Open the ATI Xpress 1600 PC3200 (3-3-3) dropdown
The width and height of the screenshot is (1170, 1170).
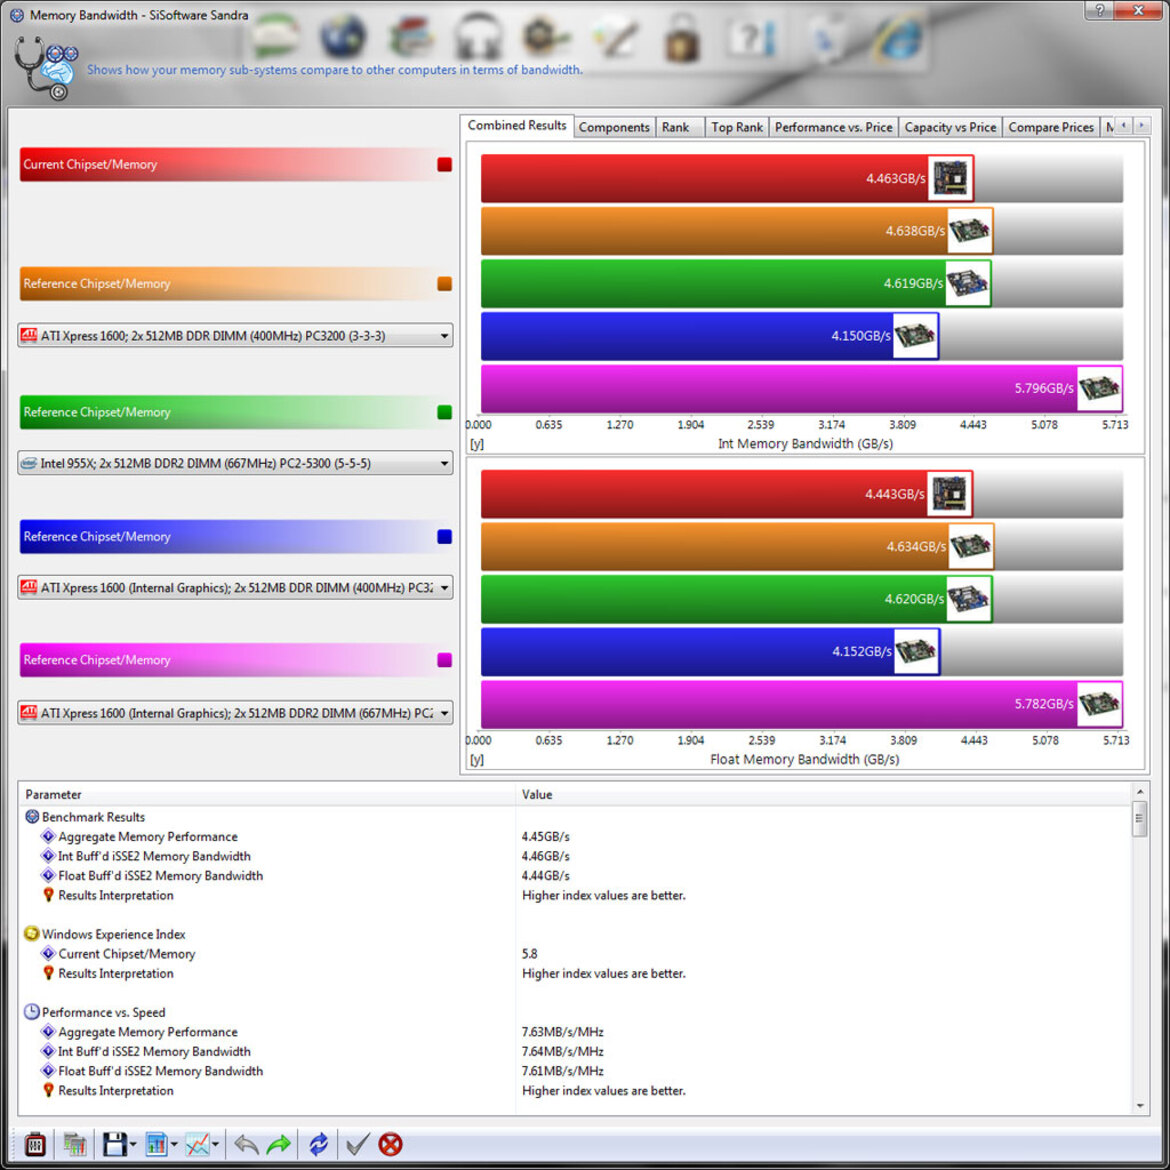(x=235, y=335)
